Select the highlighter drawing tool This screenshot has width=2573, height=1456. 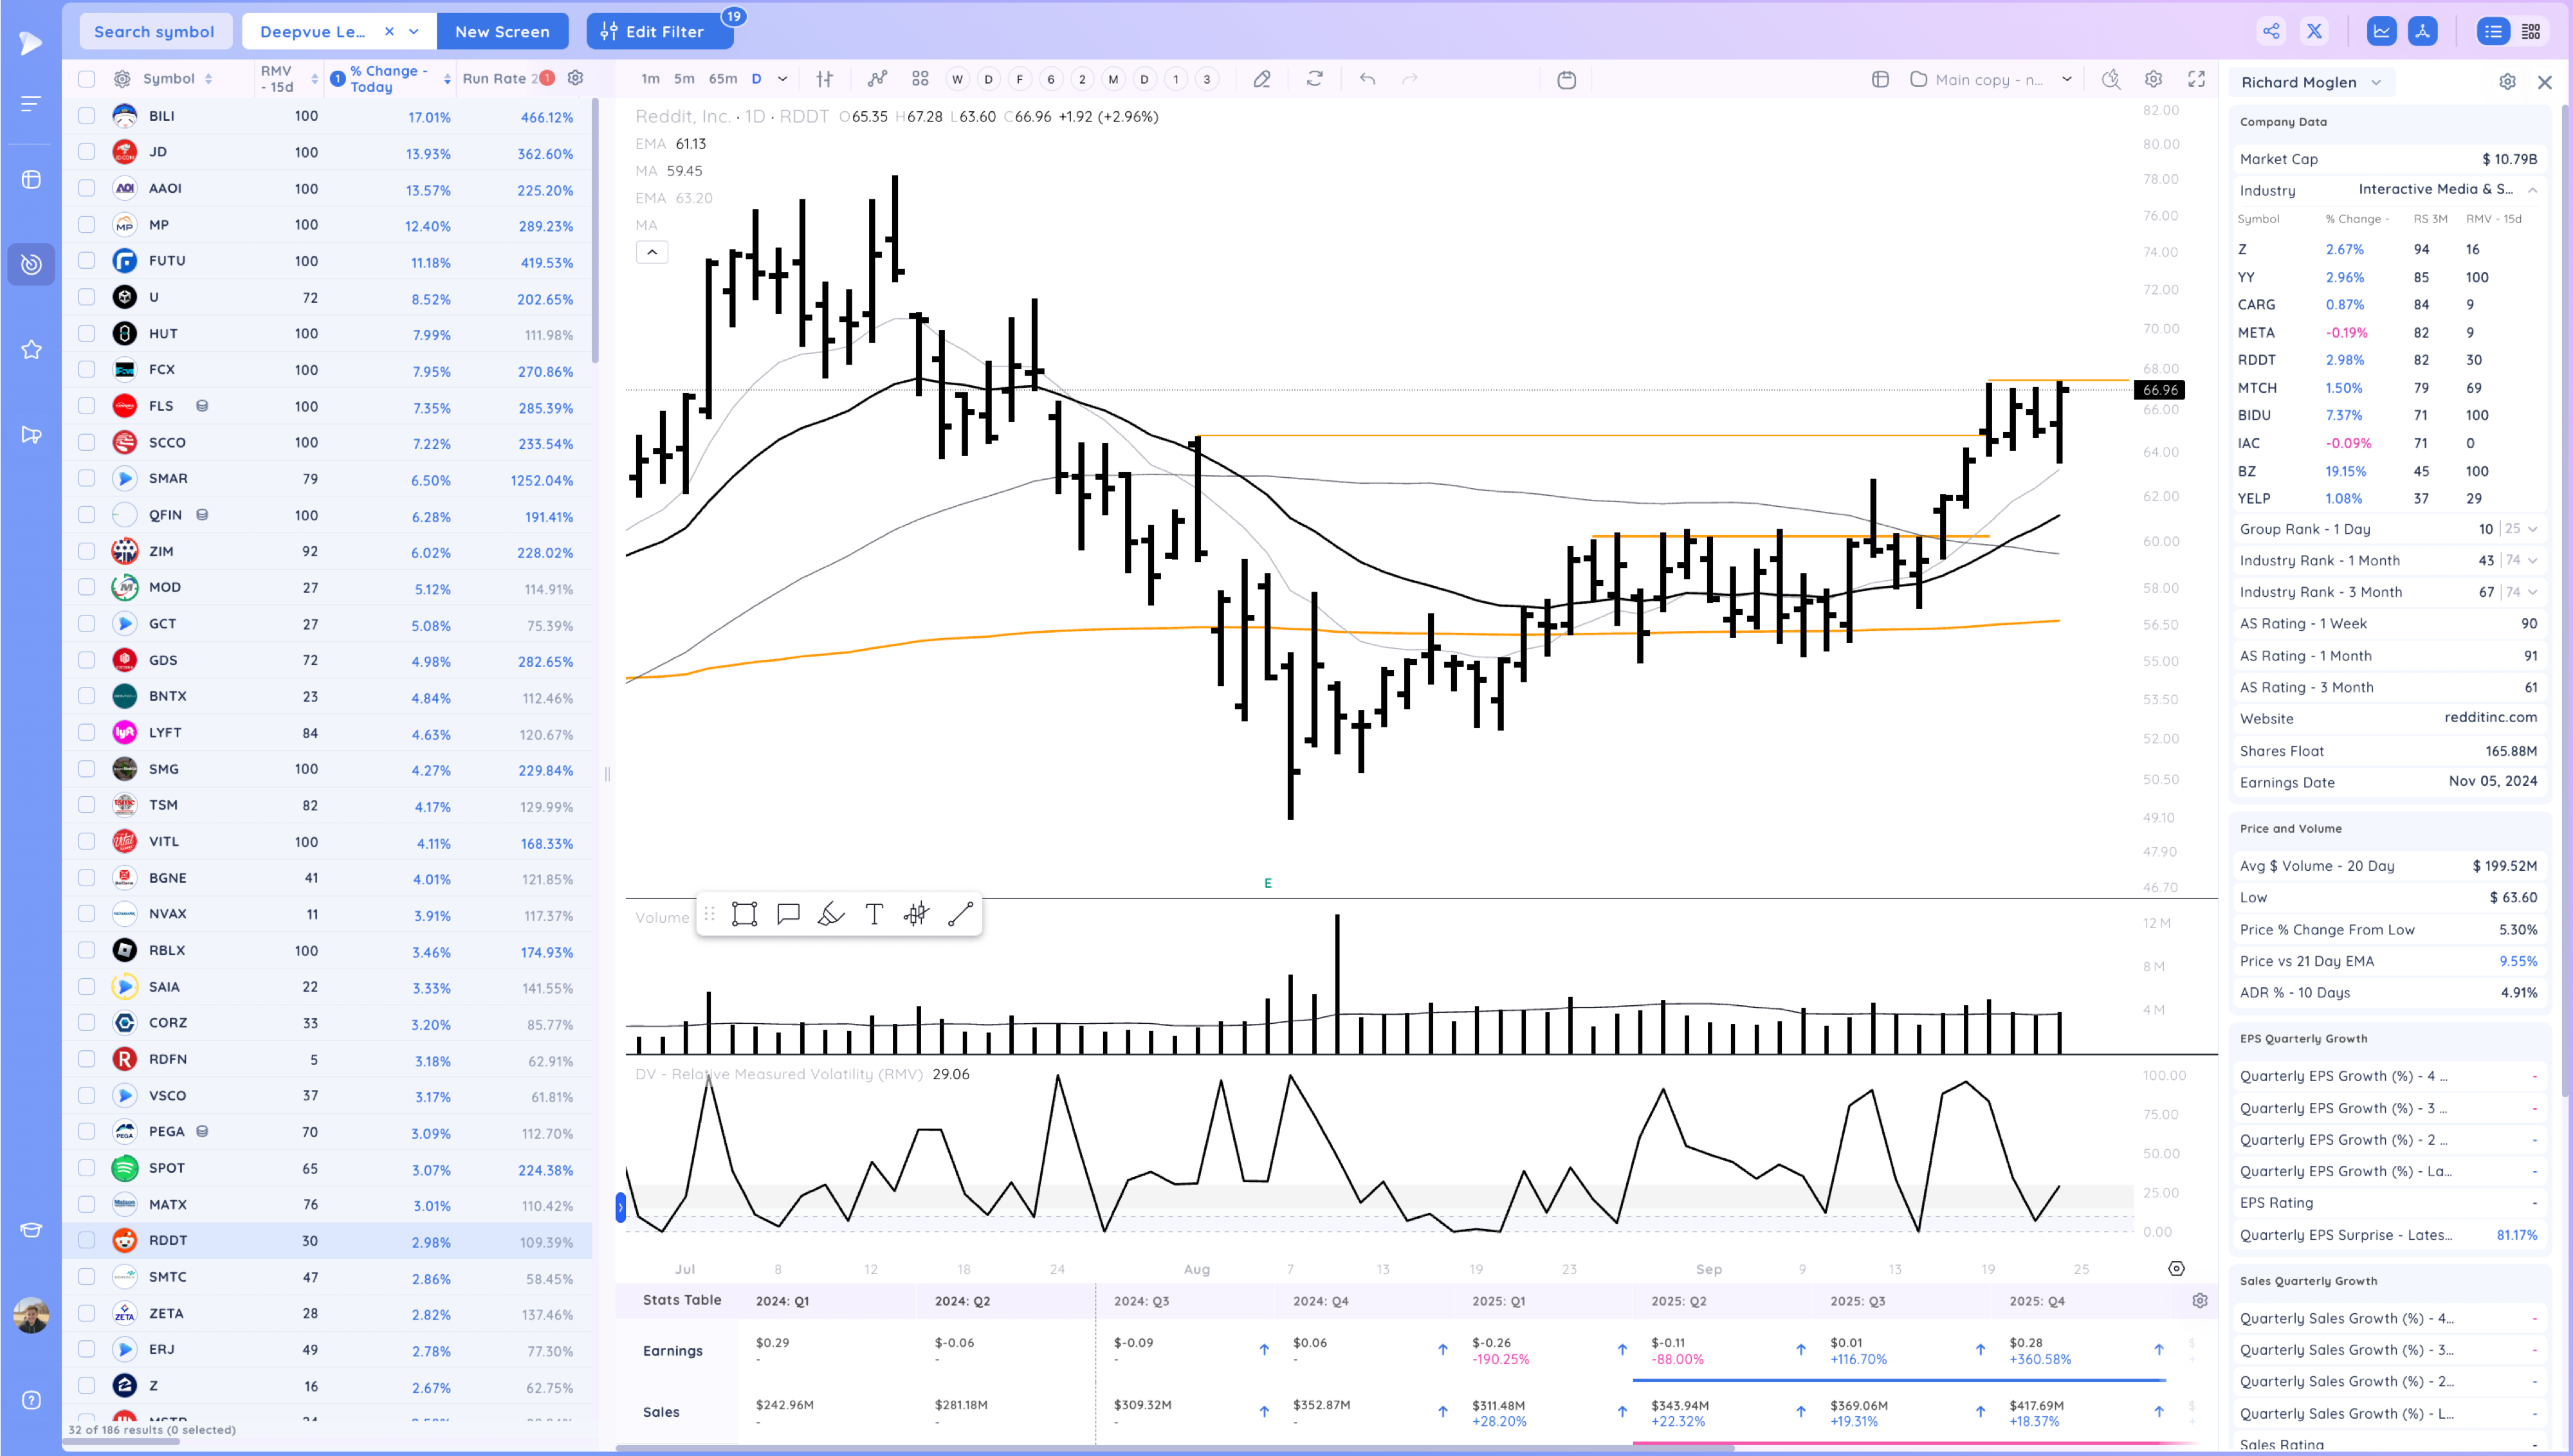click(x=831, y=913)
